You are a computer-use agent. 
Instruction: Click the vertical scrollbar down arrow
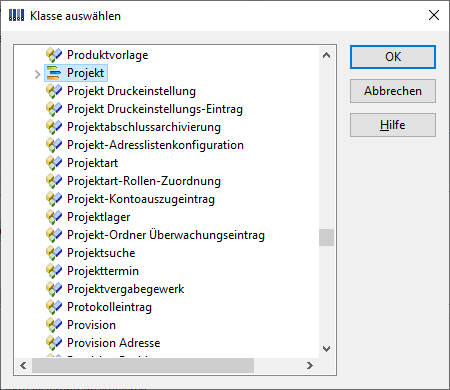pyautogui.click(x=327, y=349)
